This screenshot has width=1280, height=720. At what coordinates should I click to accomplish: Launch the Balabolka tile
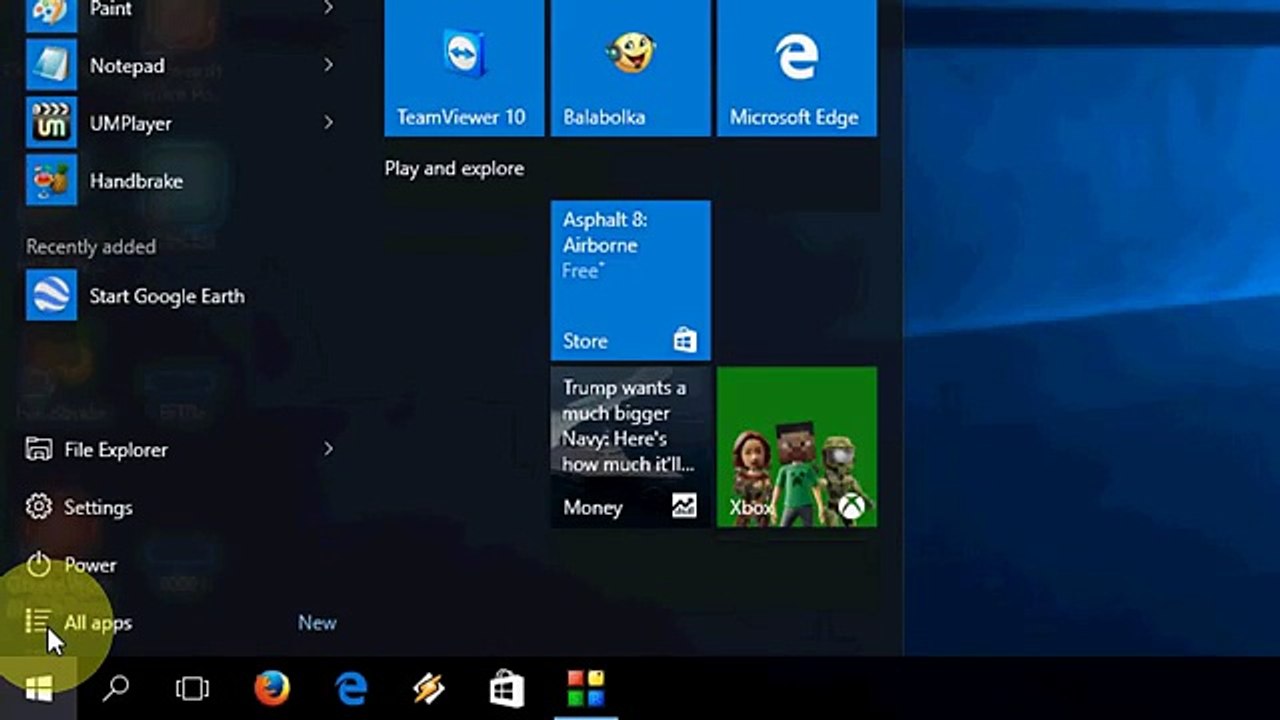pos(631,67)
